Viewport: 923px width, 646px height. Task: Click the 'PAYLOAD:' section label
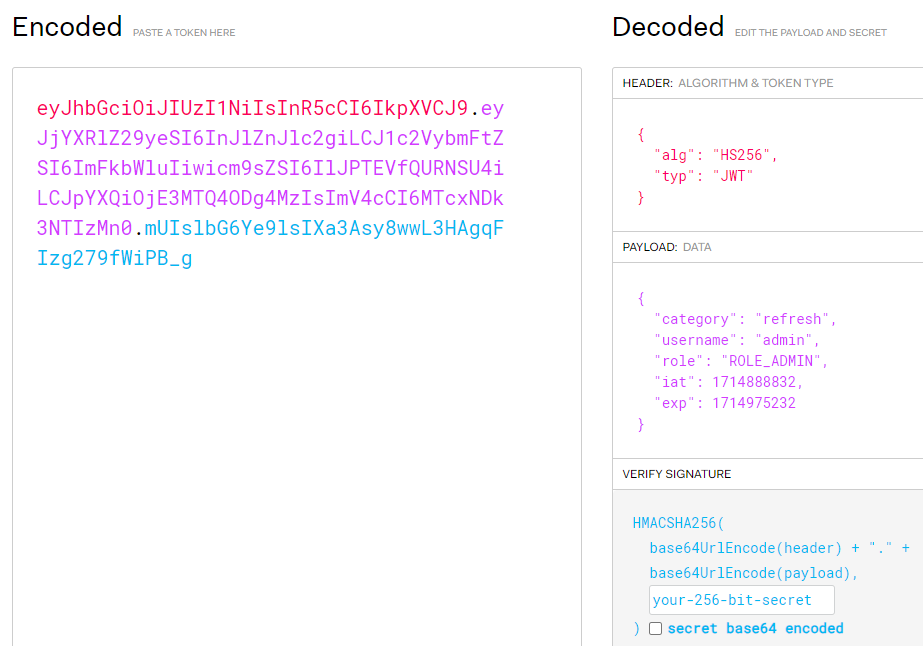pos(650,247)
